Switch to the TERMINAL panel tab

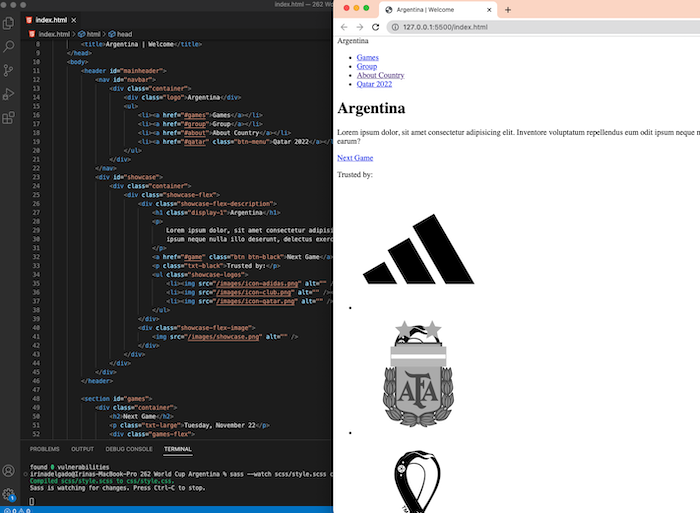pos(178,449)
